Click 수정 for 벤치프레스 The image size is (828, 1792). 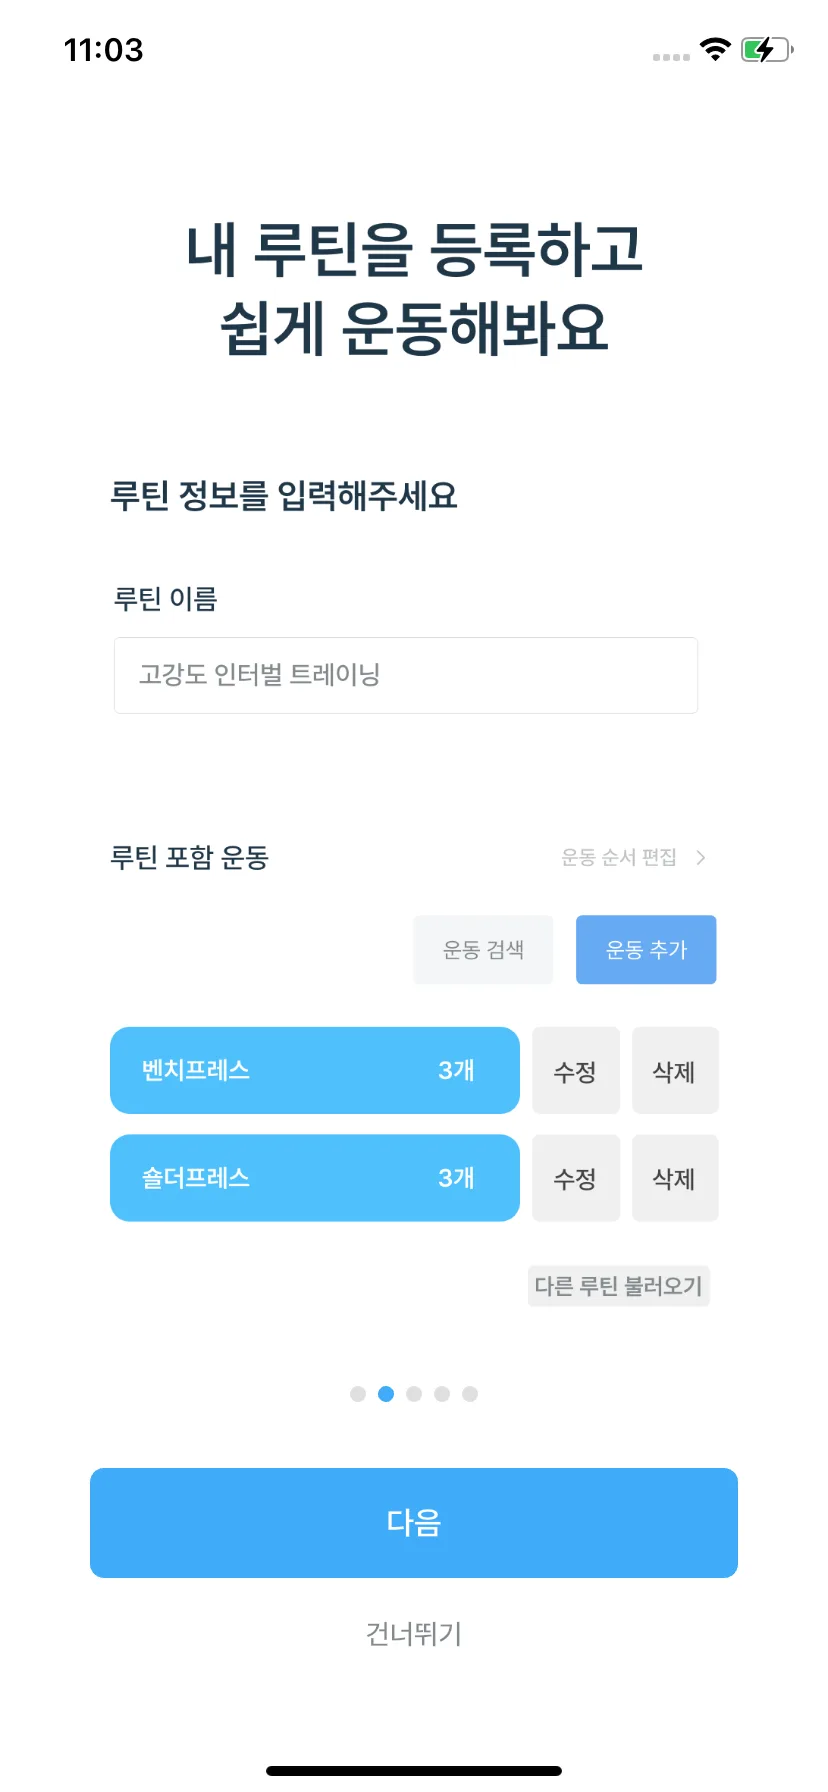click(575, 1071)
